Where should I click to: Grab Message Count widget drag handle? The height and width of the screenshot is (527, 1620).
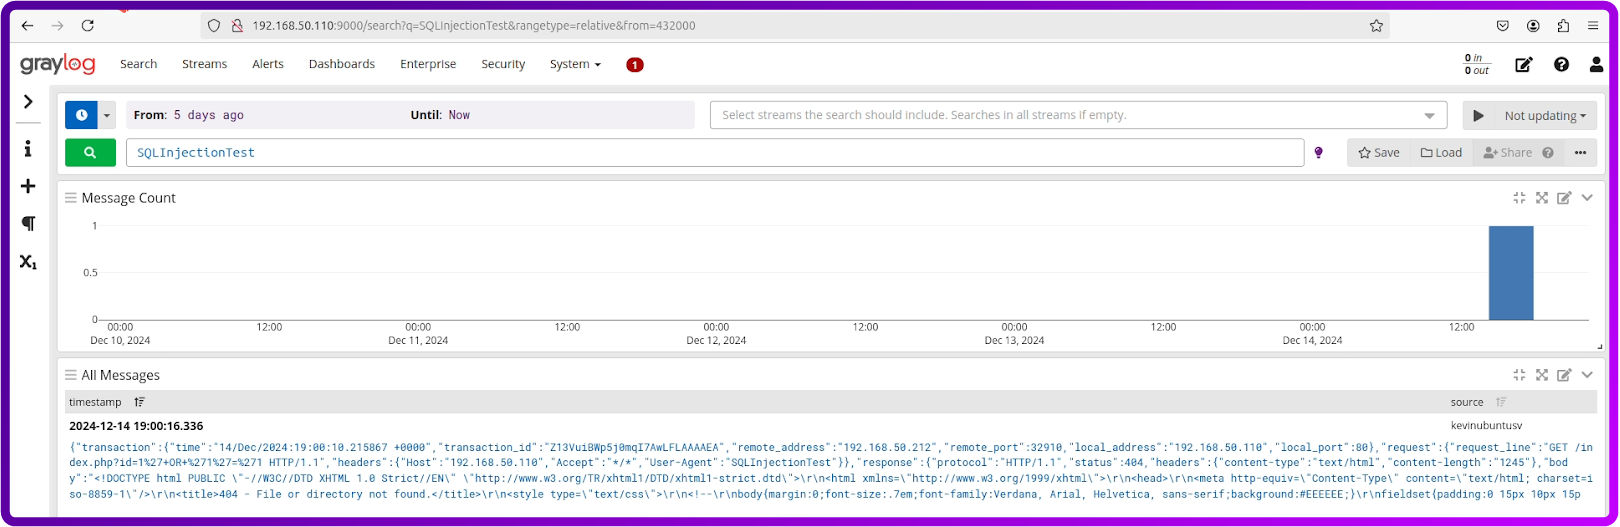click(x=71, y=198)
